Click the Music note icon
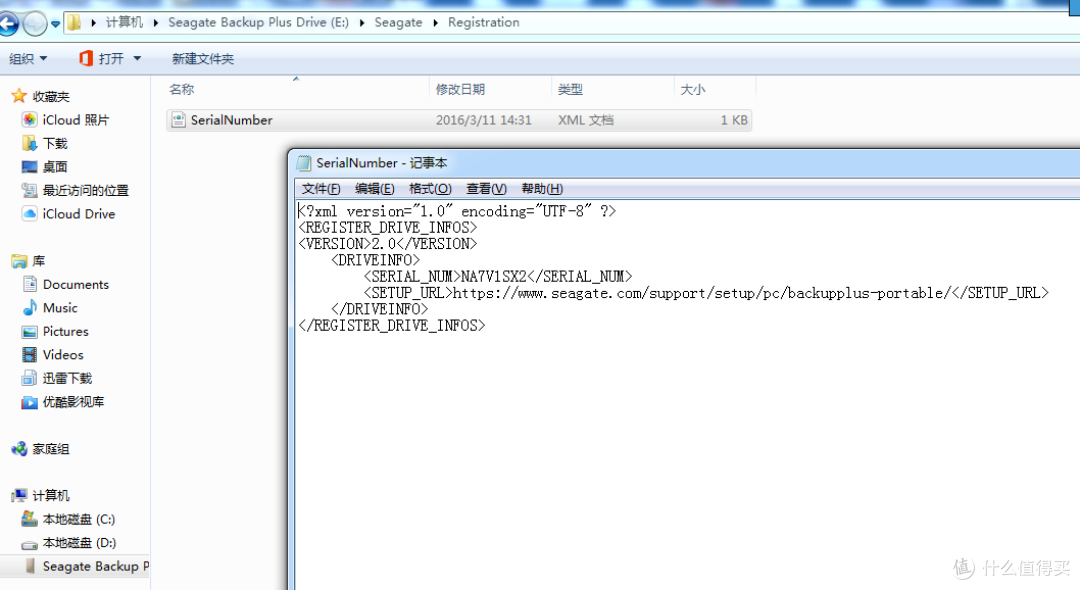 pyautogui.click(x=29, y=308)
